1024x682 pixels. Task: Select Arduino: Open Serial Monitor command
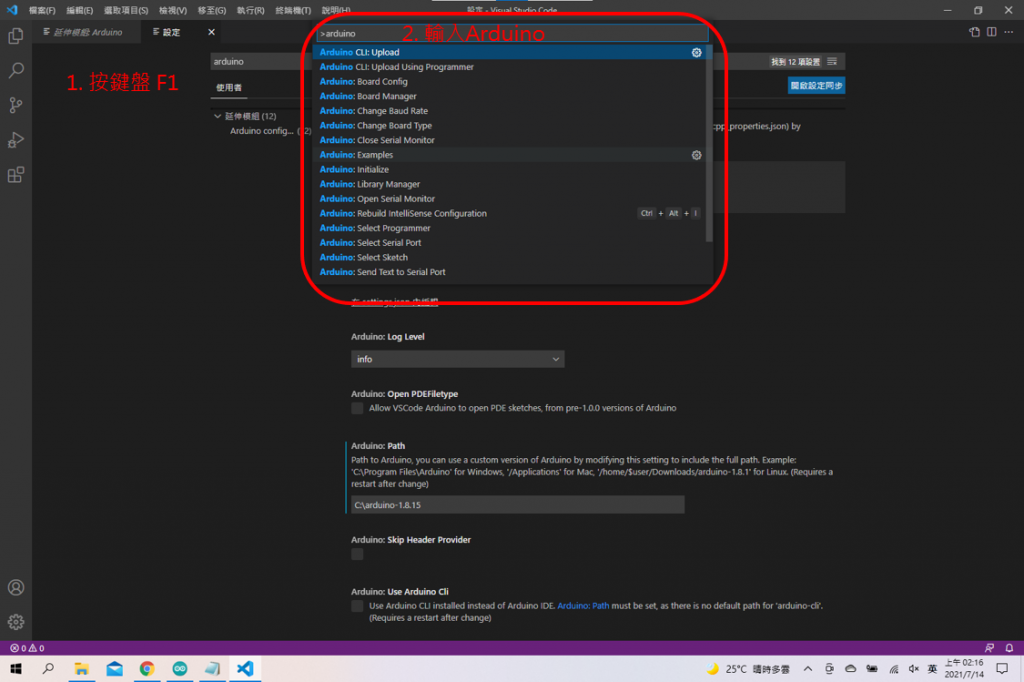[509, 199]
